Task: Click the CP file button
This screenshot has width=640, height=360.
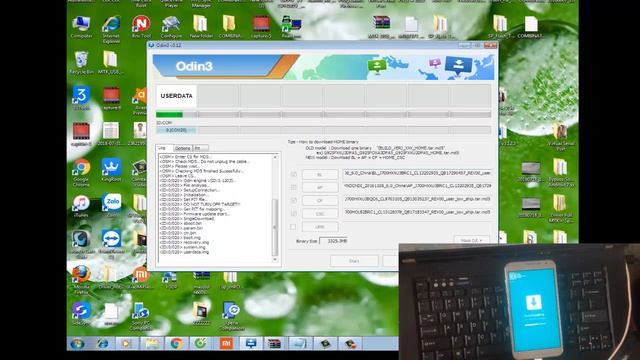Action: click(320, 200)
